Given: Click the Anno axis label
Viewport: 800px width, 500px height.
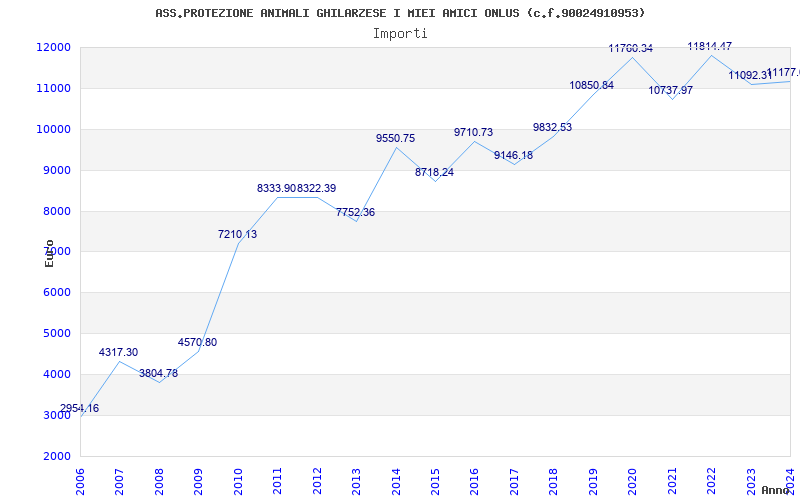Looking at the screenshot, I should [x=776, y=490].
